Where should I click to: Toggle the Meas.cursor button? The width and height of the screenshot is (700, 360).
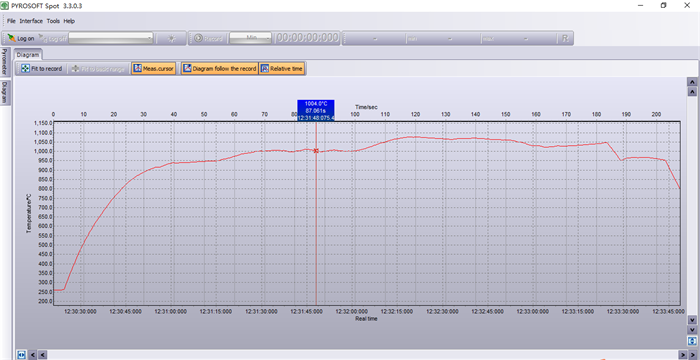click(x=154, y=69)
